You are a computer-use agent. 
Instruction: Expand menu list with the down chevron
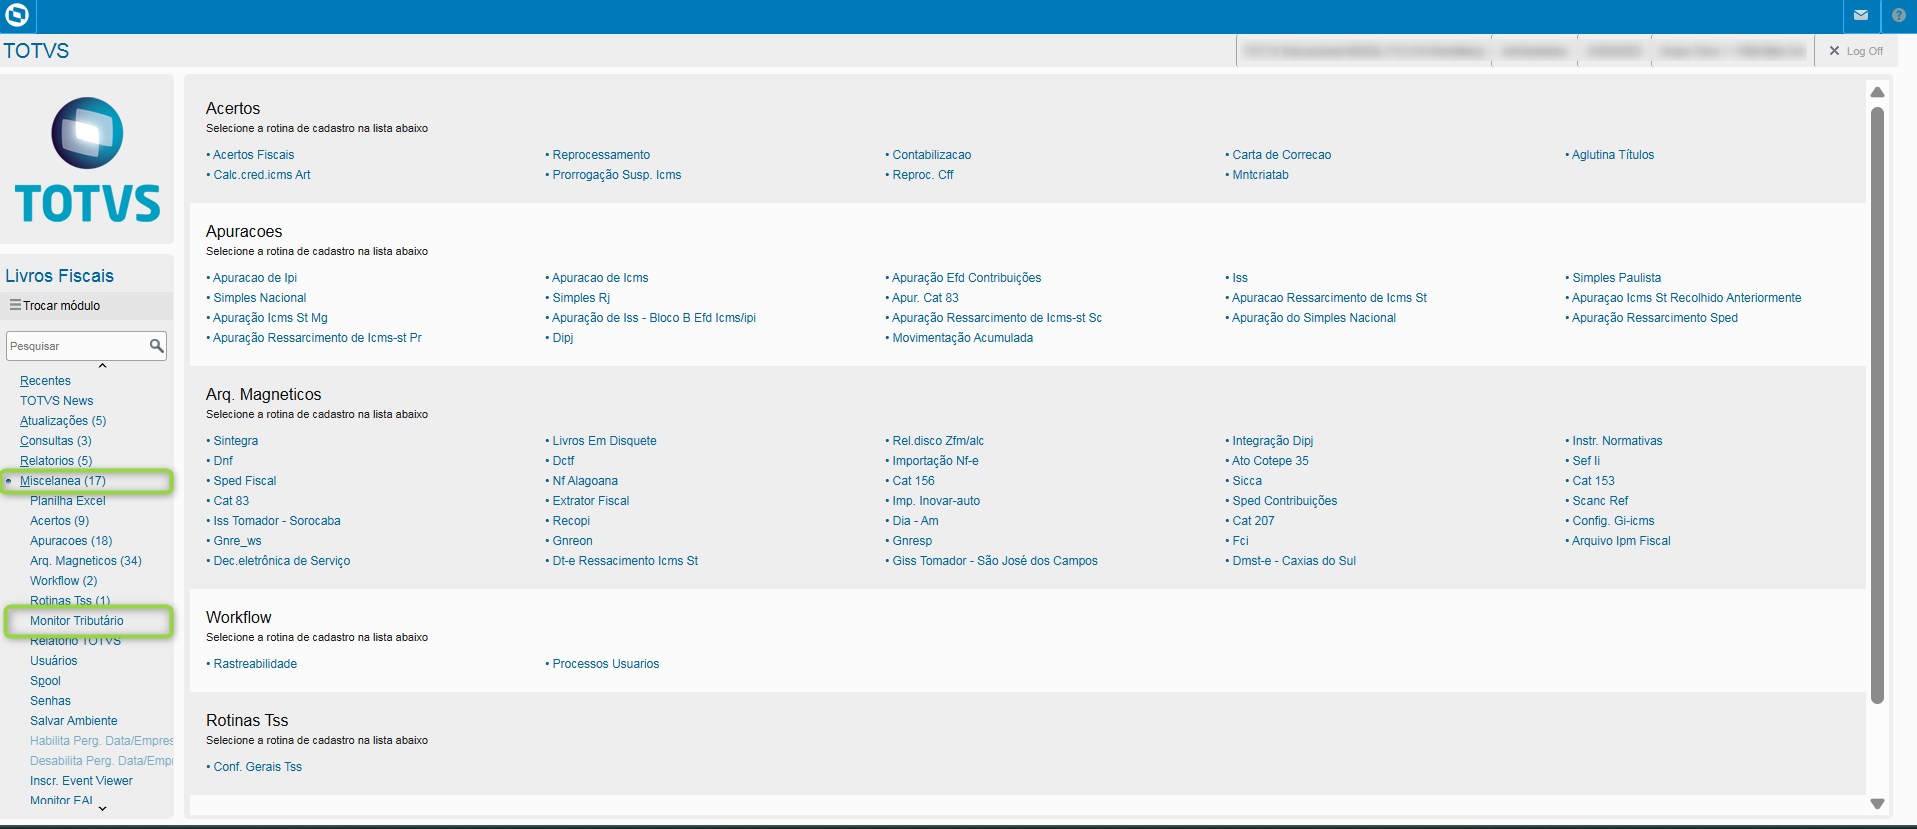point(102,808)
